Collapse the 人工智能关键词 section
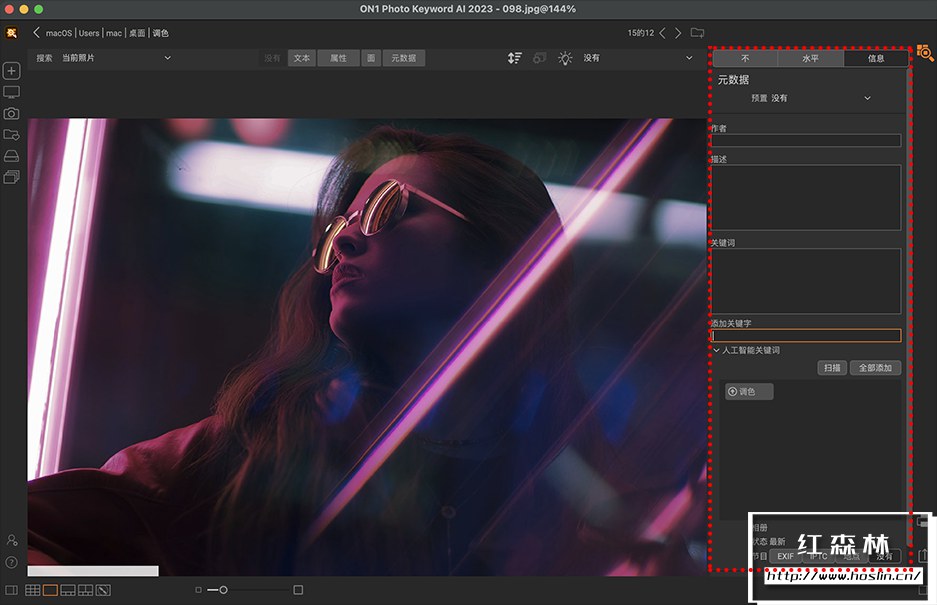Image resolution: width=937 pixels, height=605 pixels. [x=717, y=350]
